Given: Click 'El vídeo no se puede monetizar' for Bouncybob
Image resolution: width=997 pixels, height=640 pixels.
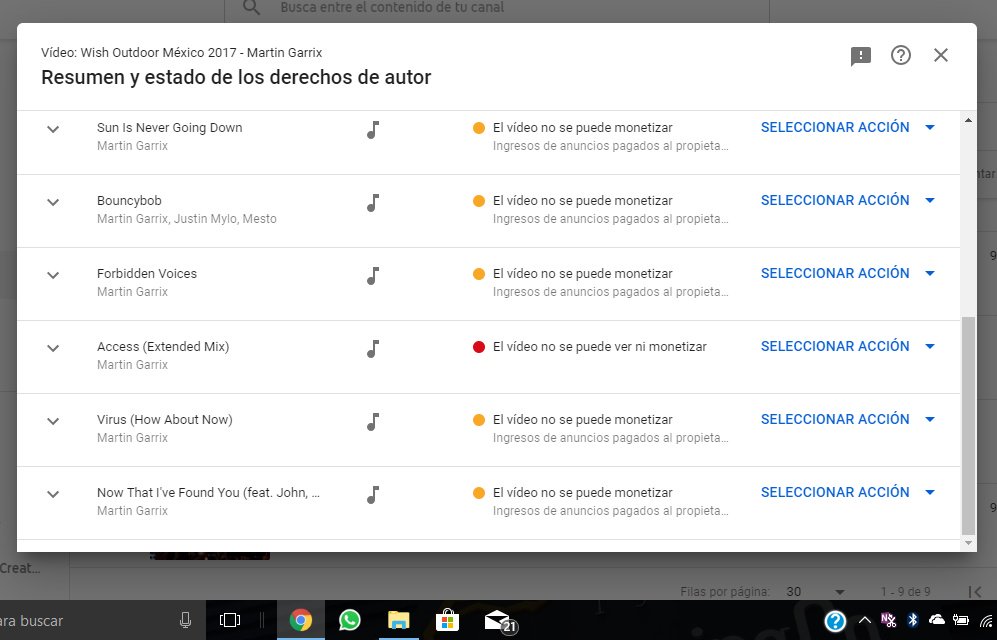Looking at the screenshot, I should pyautogui.click(x=582, y=201).
